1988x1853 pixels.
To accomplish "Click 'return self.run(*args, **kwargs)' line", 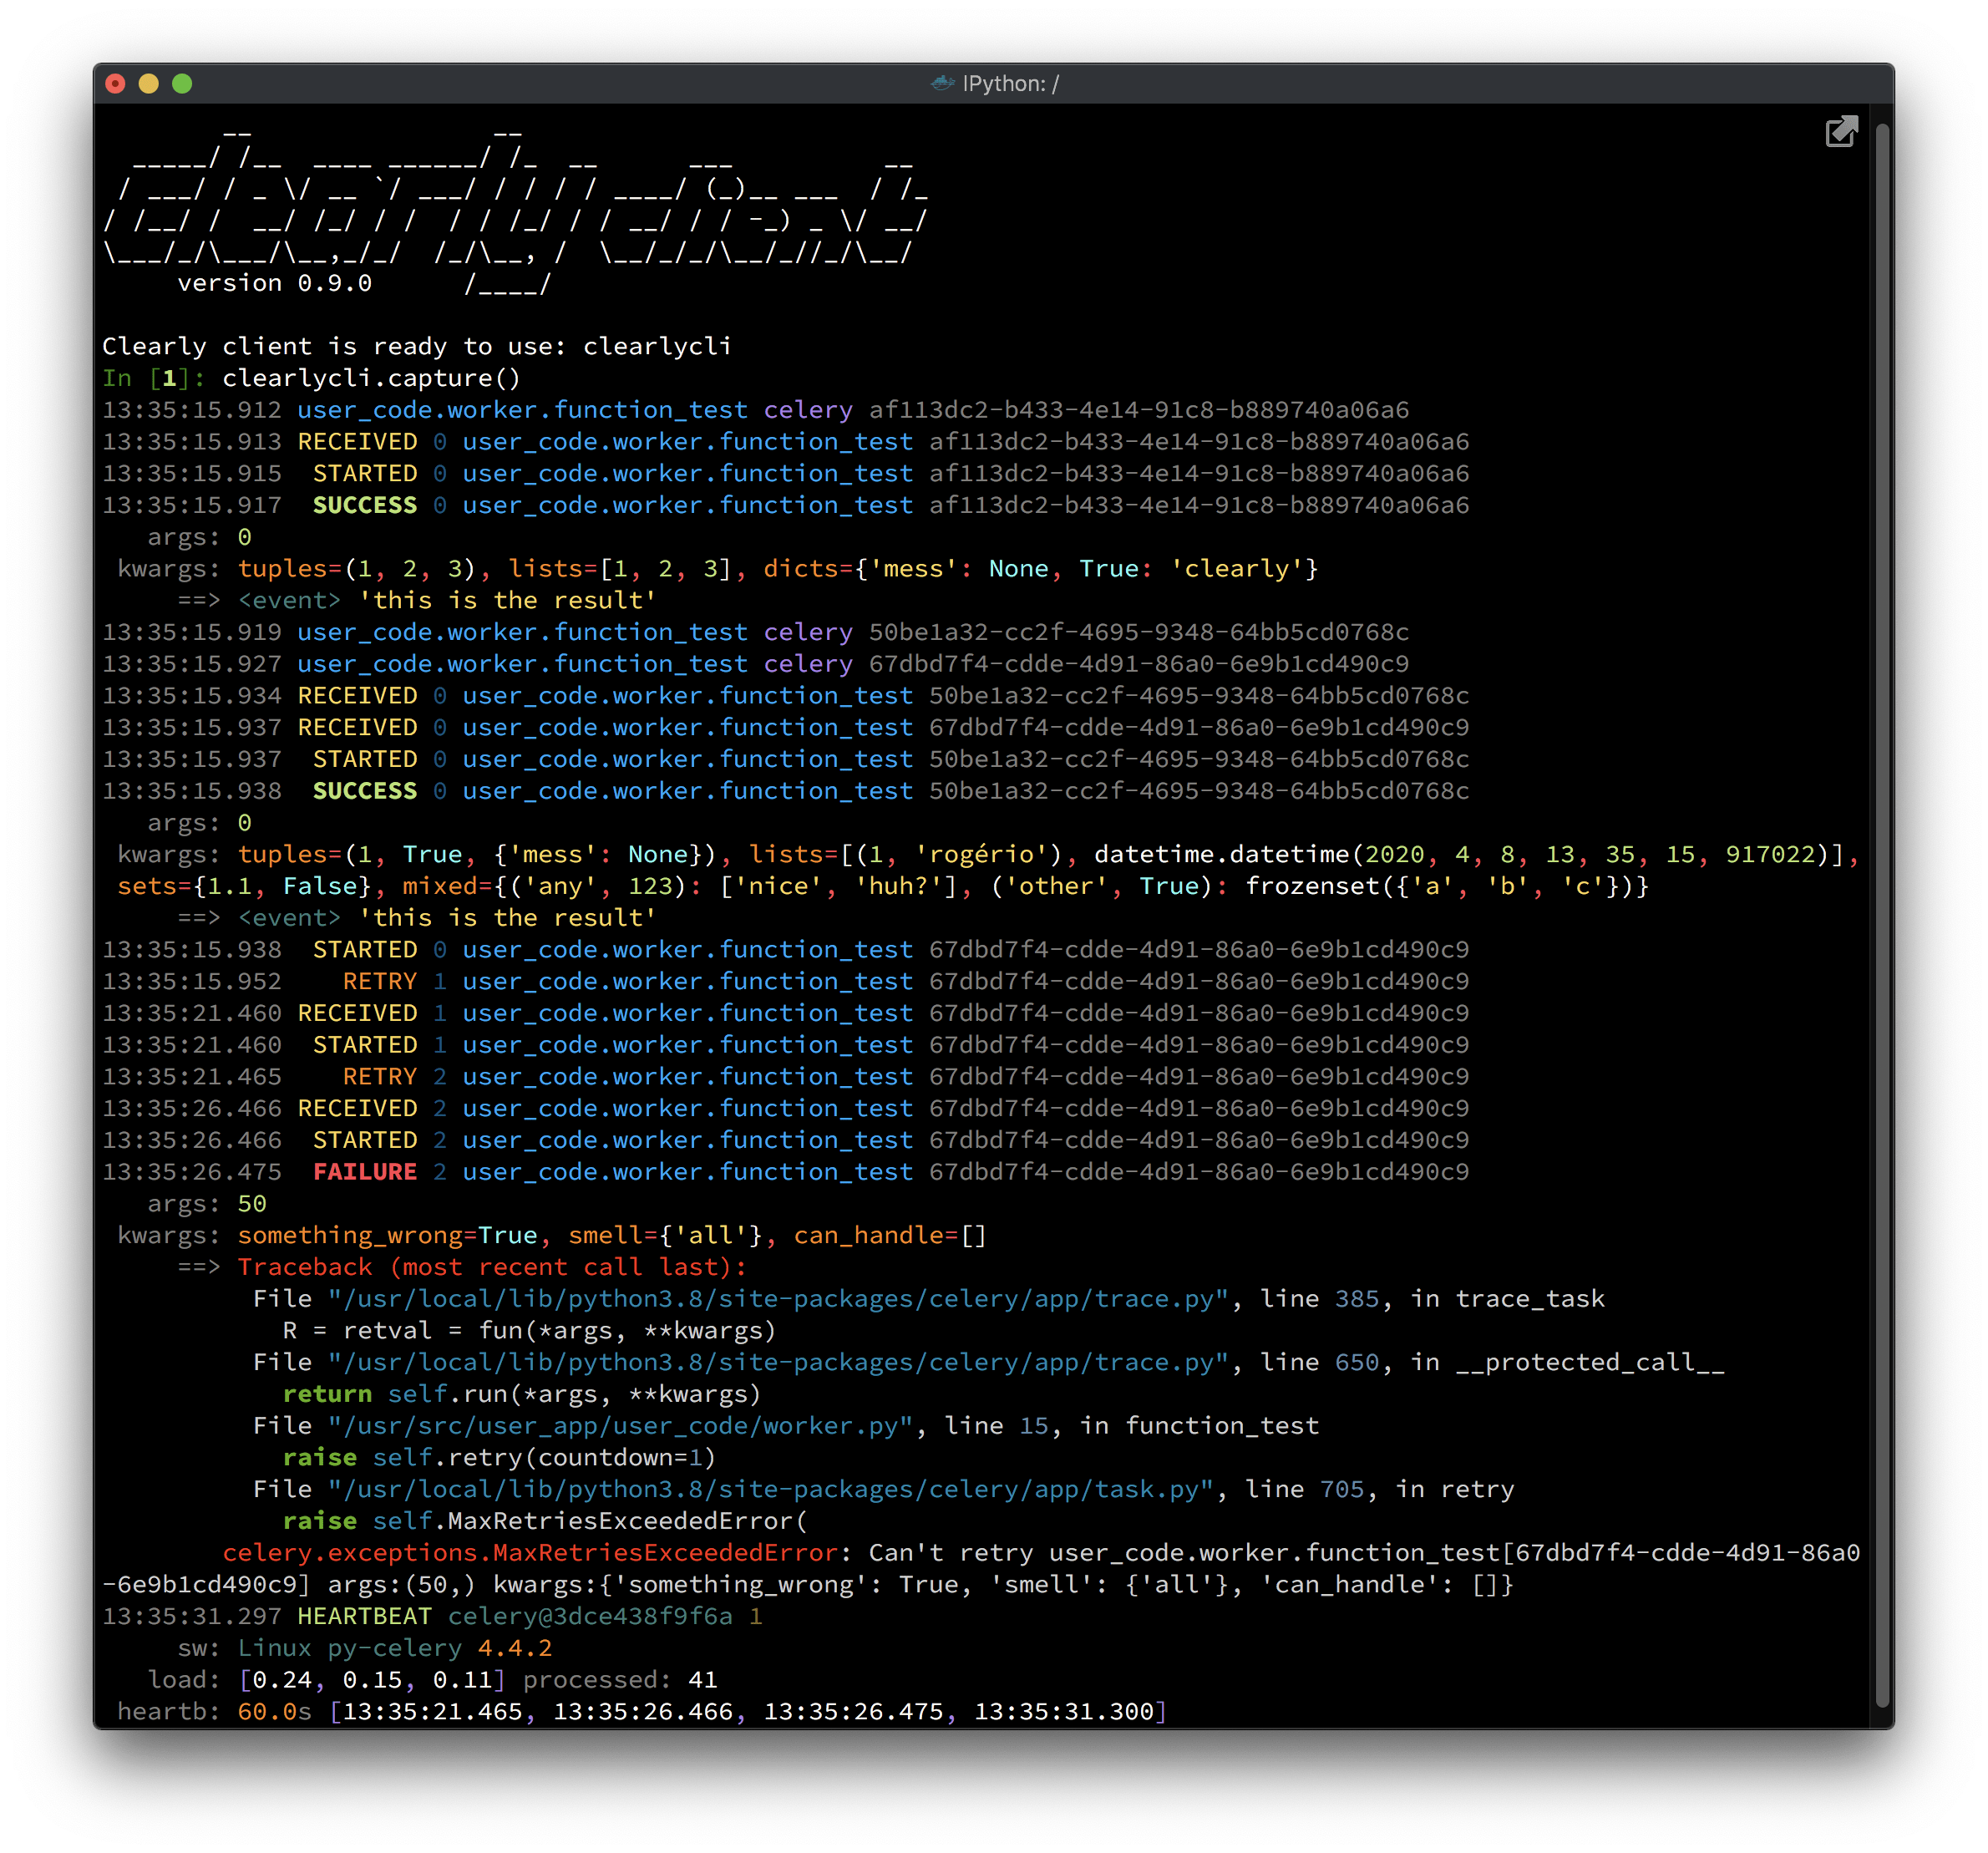I will (x=522, y=1394).
